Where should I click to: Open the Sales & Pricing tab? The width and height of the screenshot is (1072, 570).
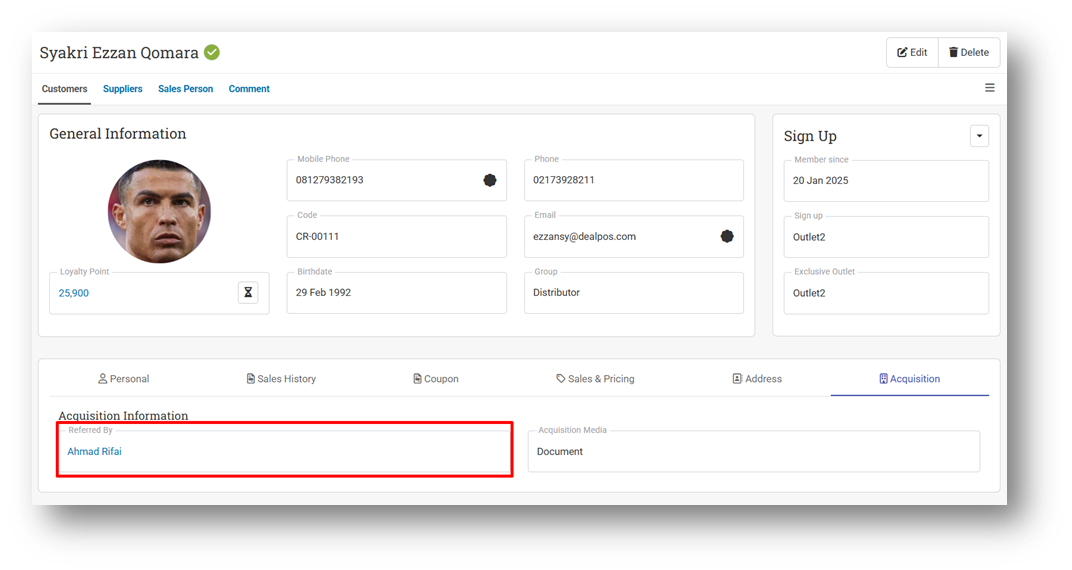595,379
